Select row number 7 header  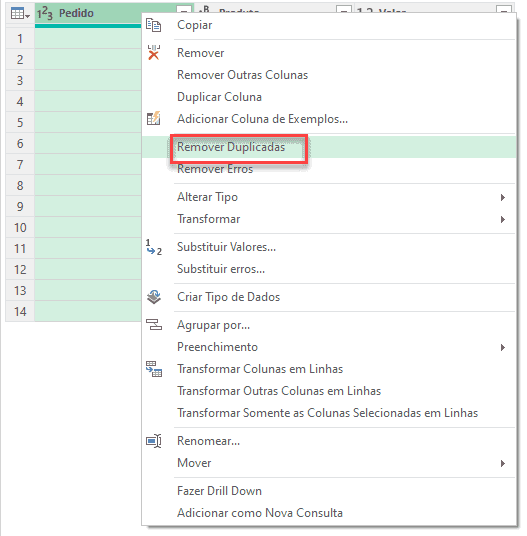click(20, 164)
